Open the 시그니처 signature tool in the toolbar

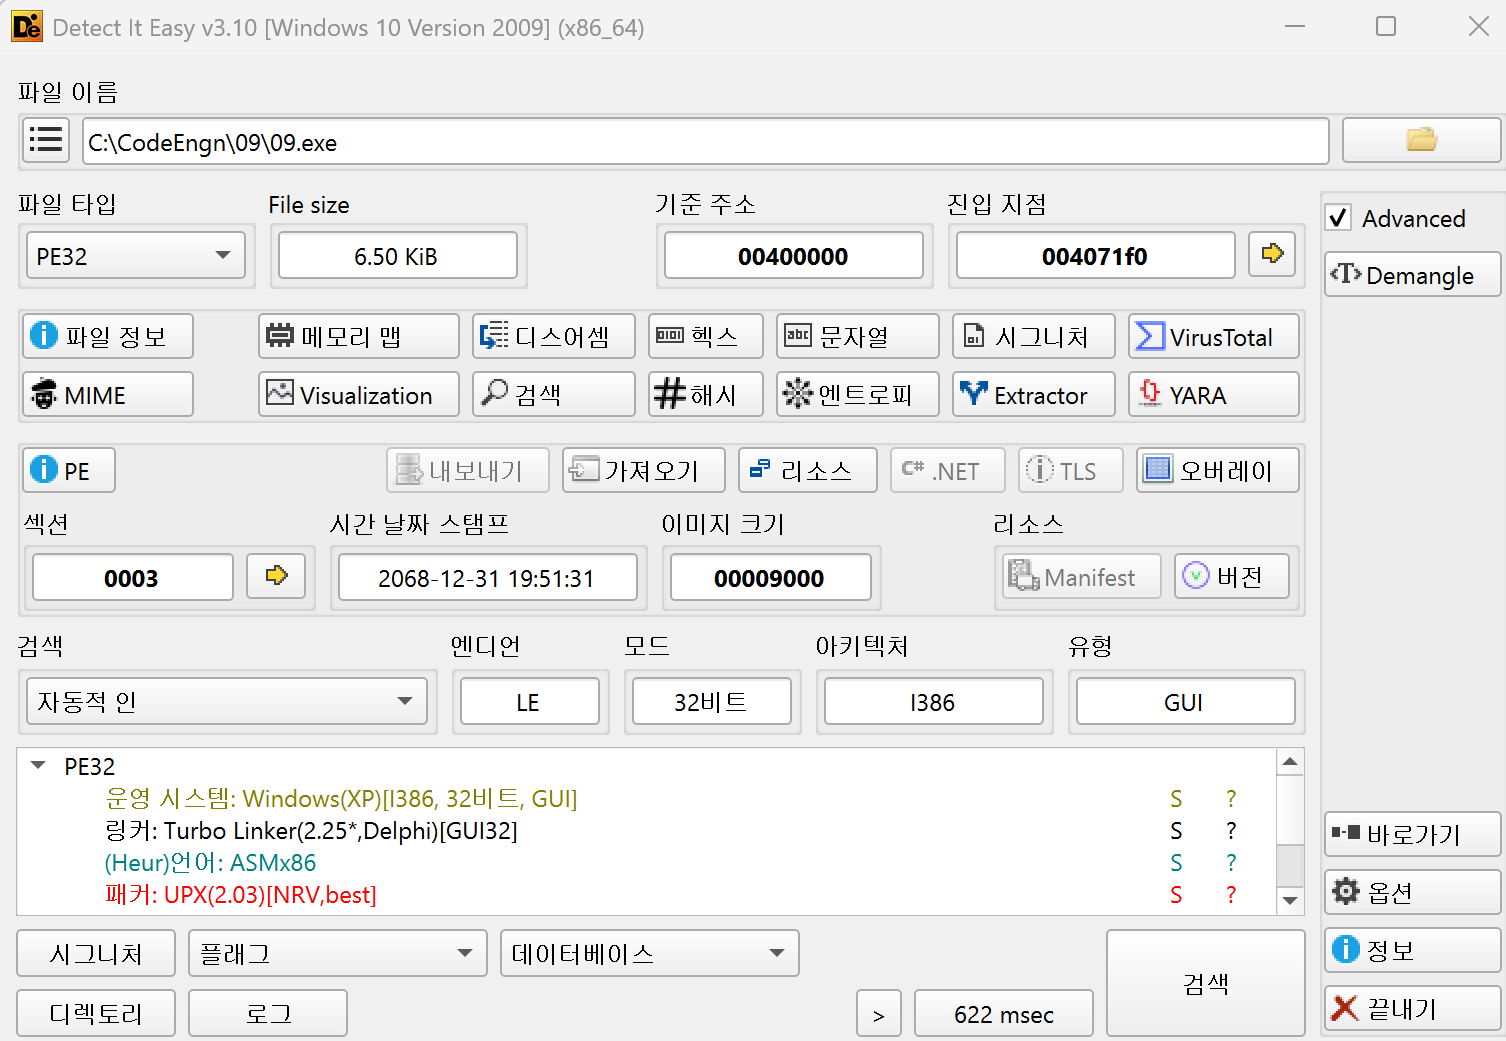[x=1034, y=336]
